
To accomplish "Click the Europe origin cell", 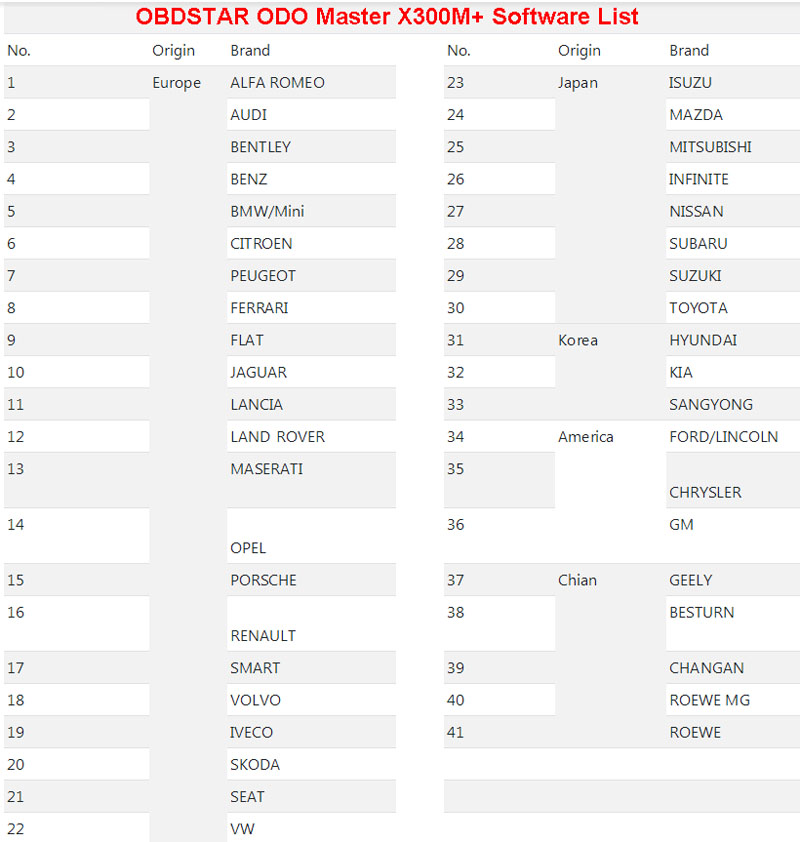I will (x=177, y=83).
